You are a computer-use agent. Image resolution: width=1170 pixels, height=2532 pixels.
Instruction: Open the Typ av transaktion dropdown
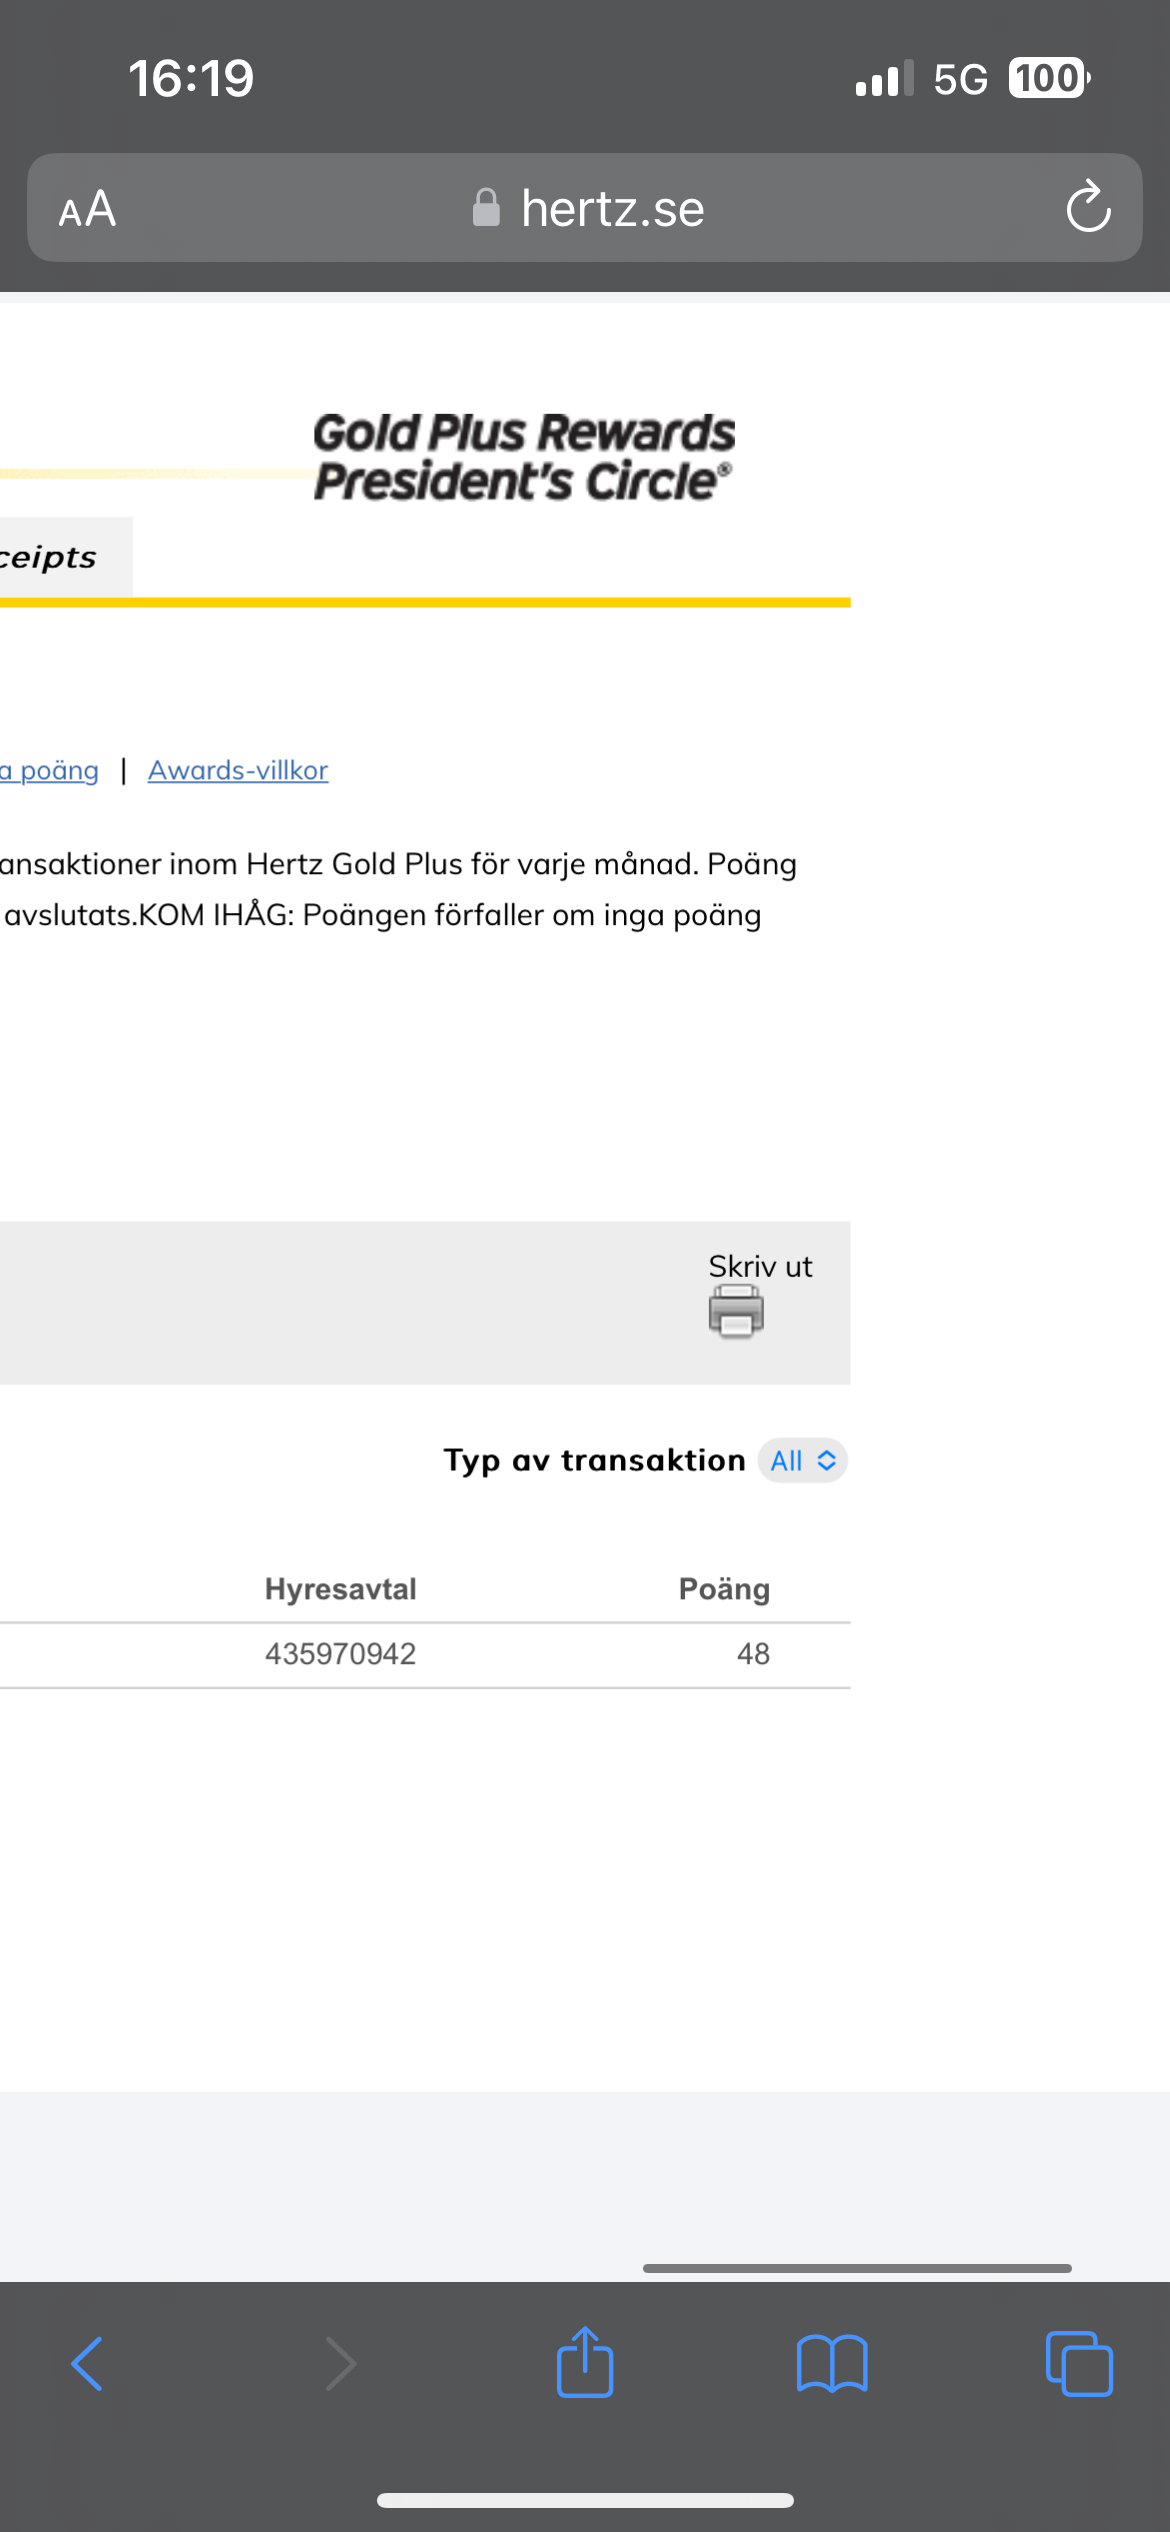click(x=802, y=1461)
